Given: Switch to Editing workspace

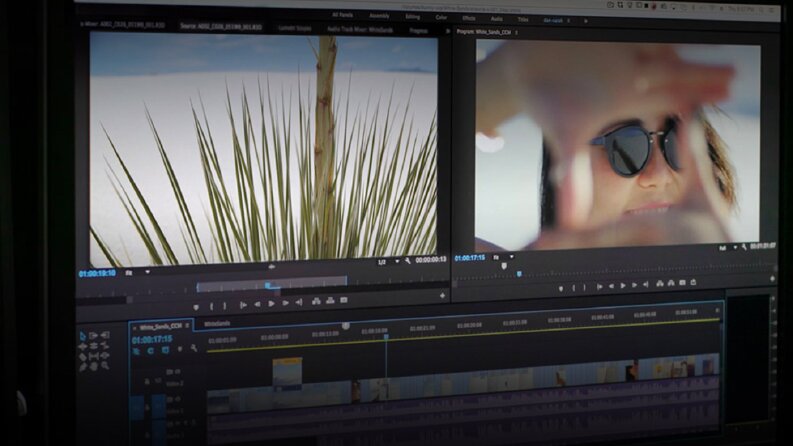Looking at the screenshot, I should (413, 17).
